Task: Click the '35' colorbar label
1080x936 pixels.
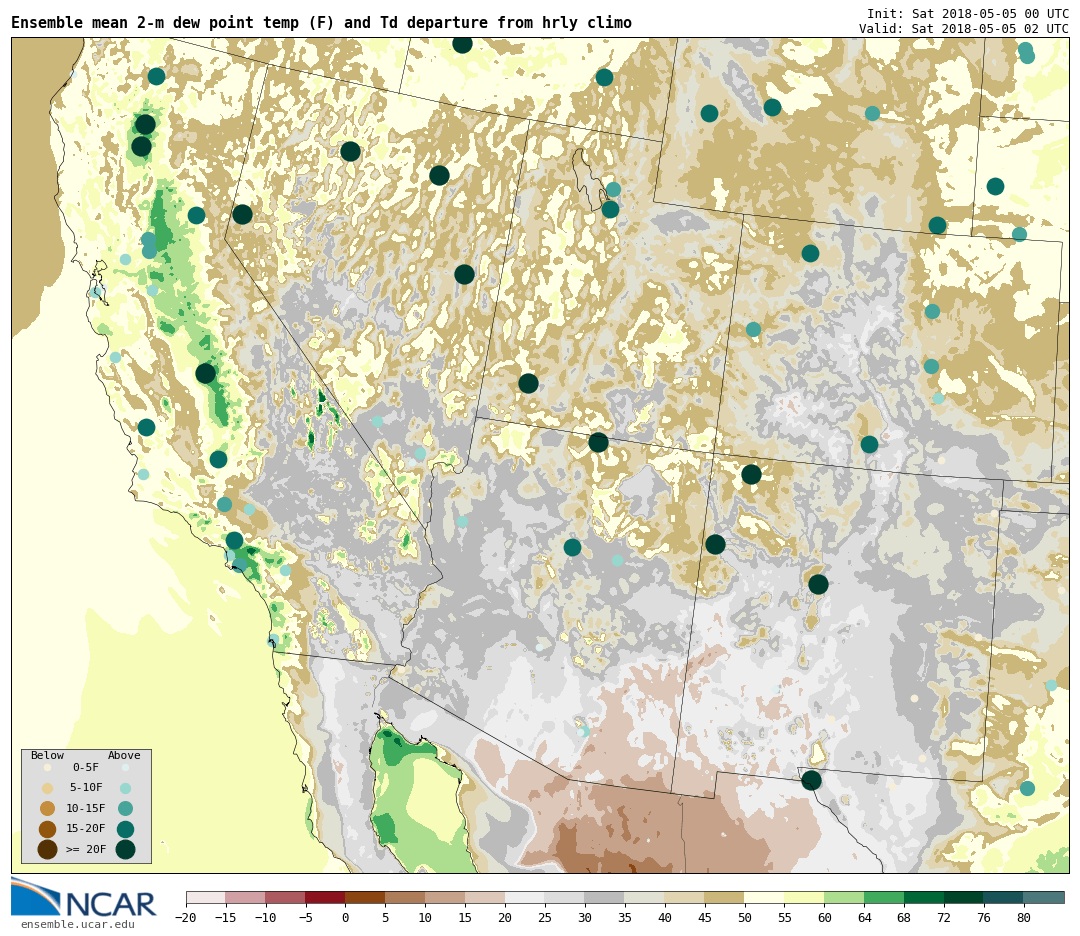Action: (x=625, y=918)
